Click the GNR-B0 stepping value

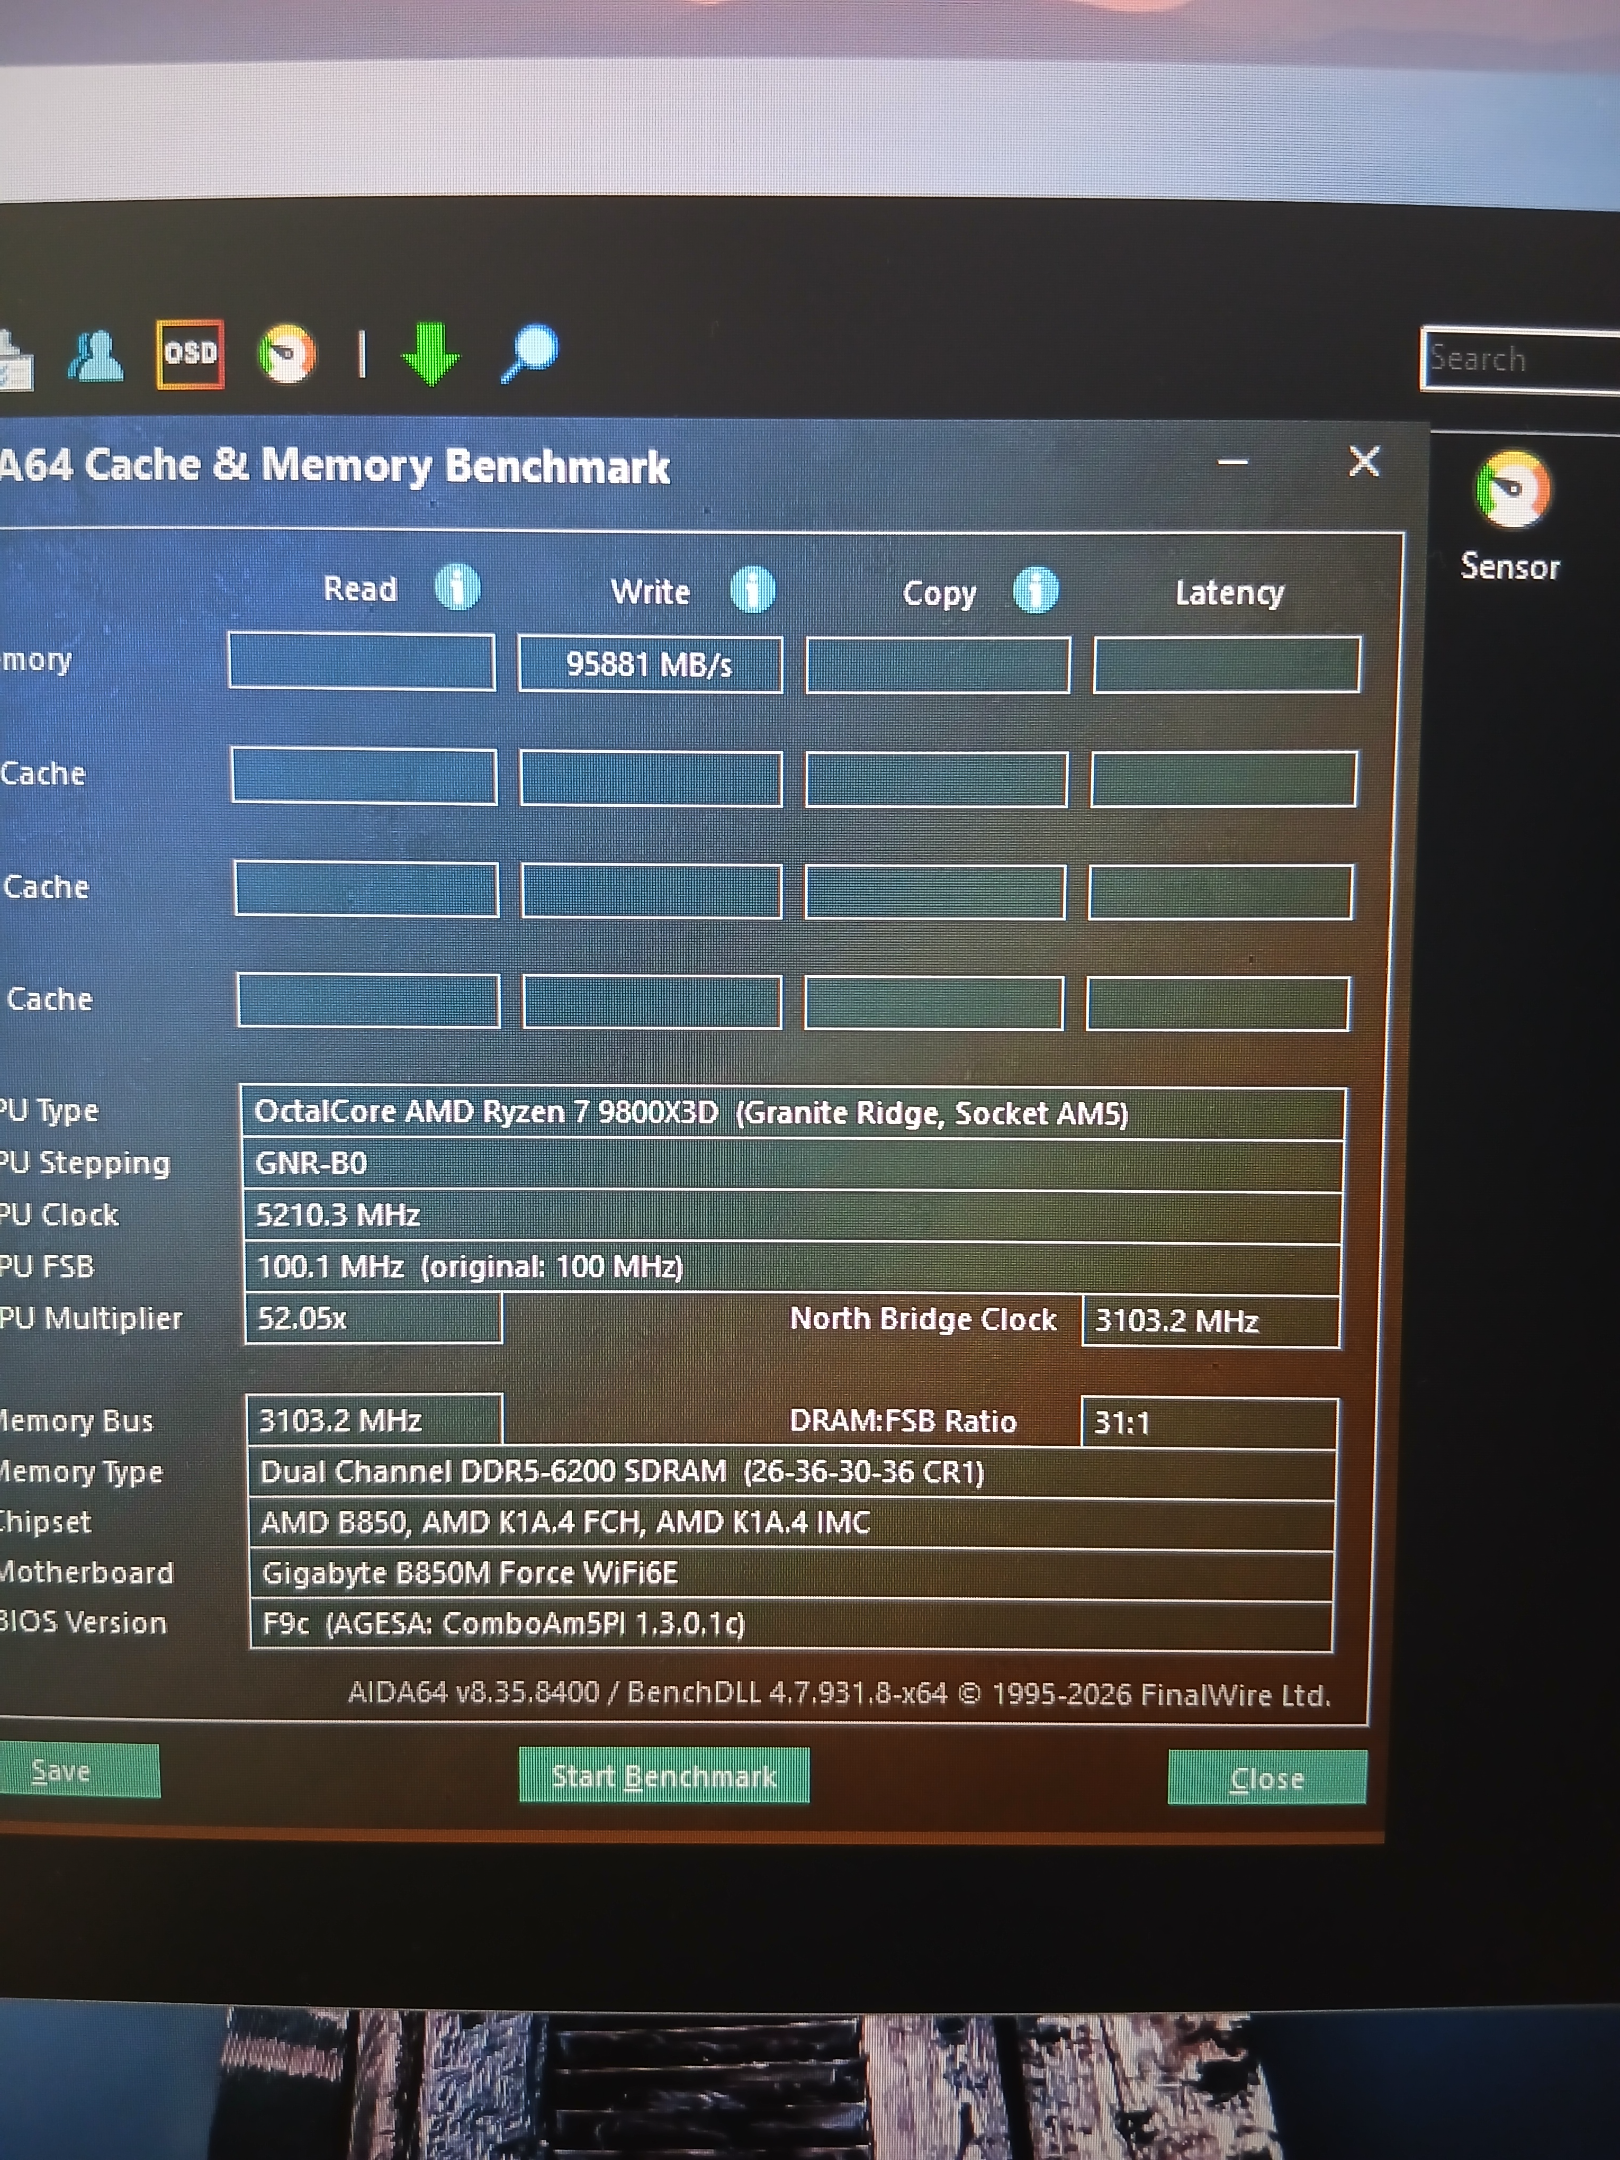pyautogui.click(x=311, y=1163)
